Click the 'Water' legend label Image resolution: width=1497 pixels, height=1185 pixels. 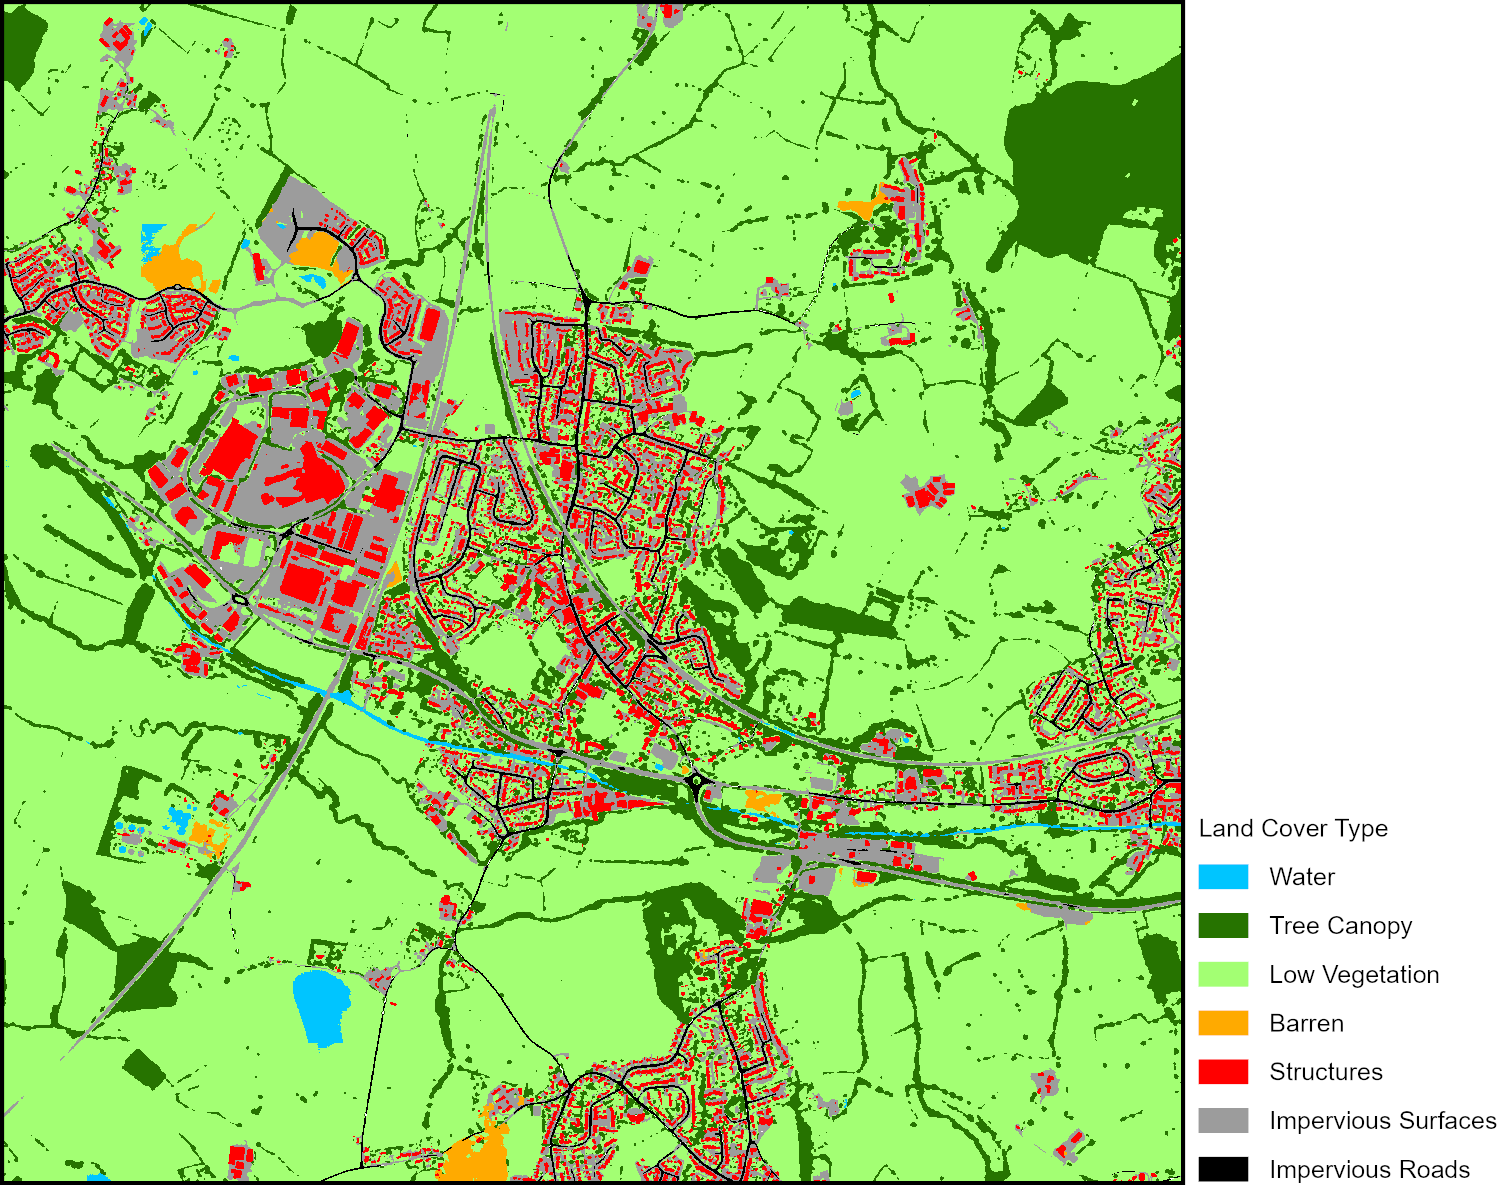coord(1301,877)
